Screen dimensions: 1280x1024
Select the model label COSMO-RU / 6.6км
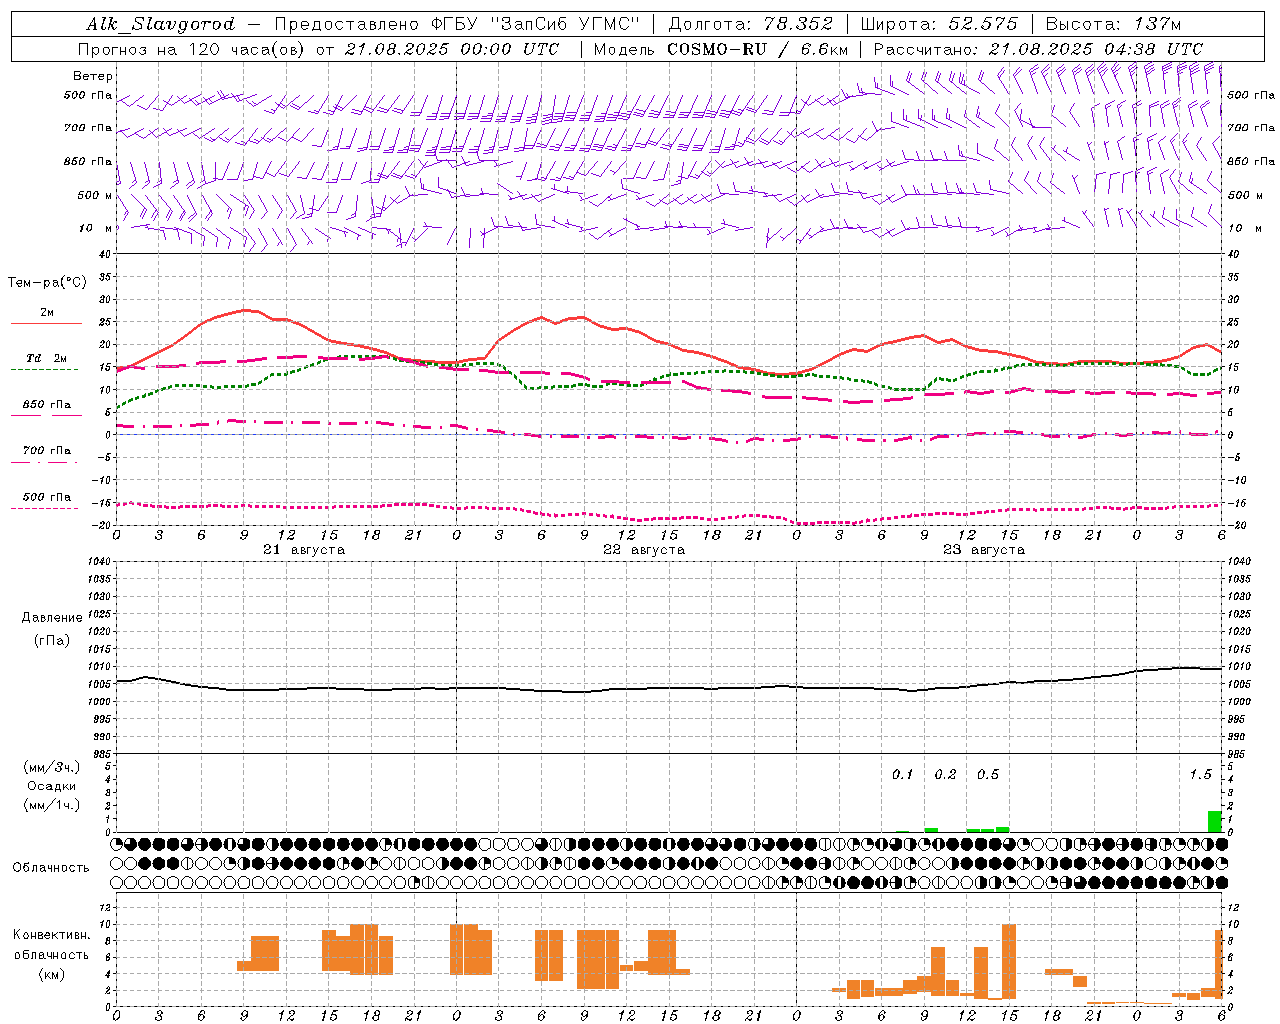758,49
